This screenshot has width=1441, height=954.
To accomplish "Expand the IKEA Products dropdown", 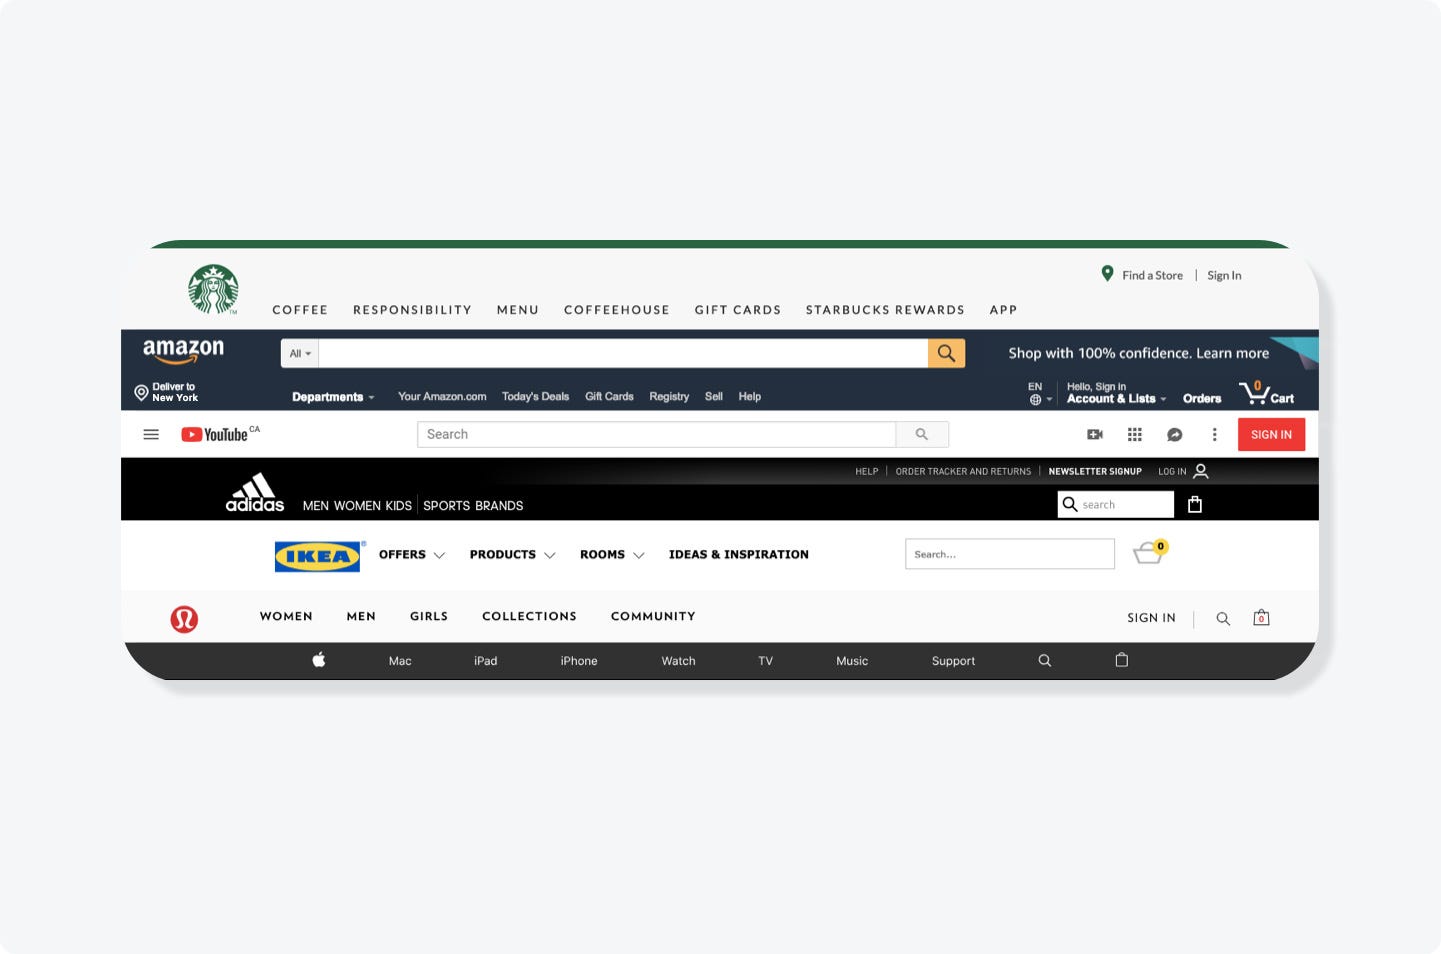I will pyautogui.click(x=512, y=555).
